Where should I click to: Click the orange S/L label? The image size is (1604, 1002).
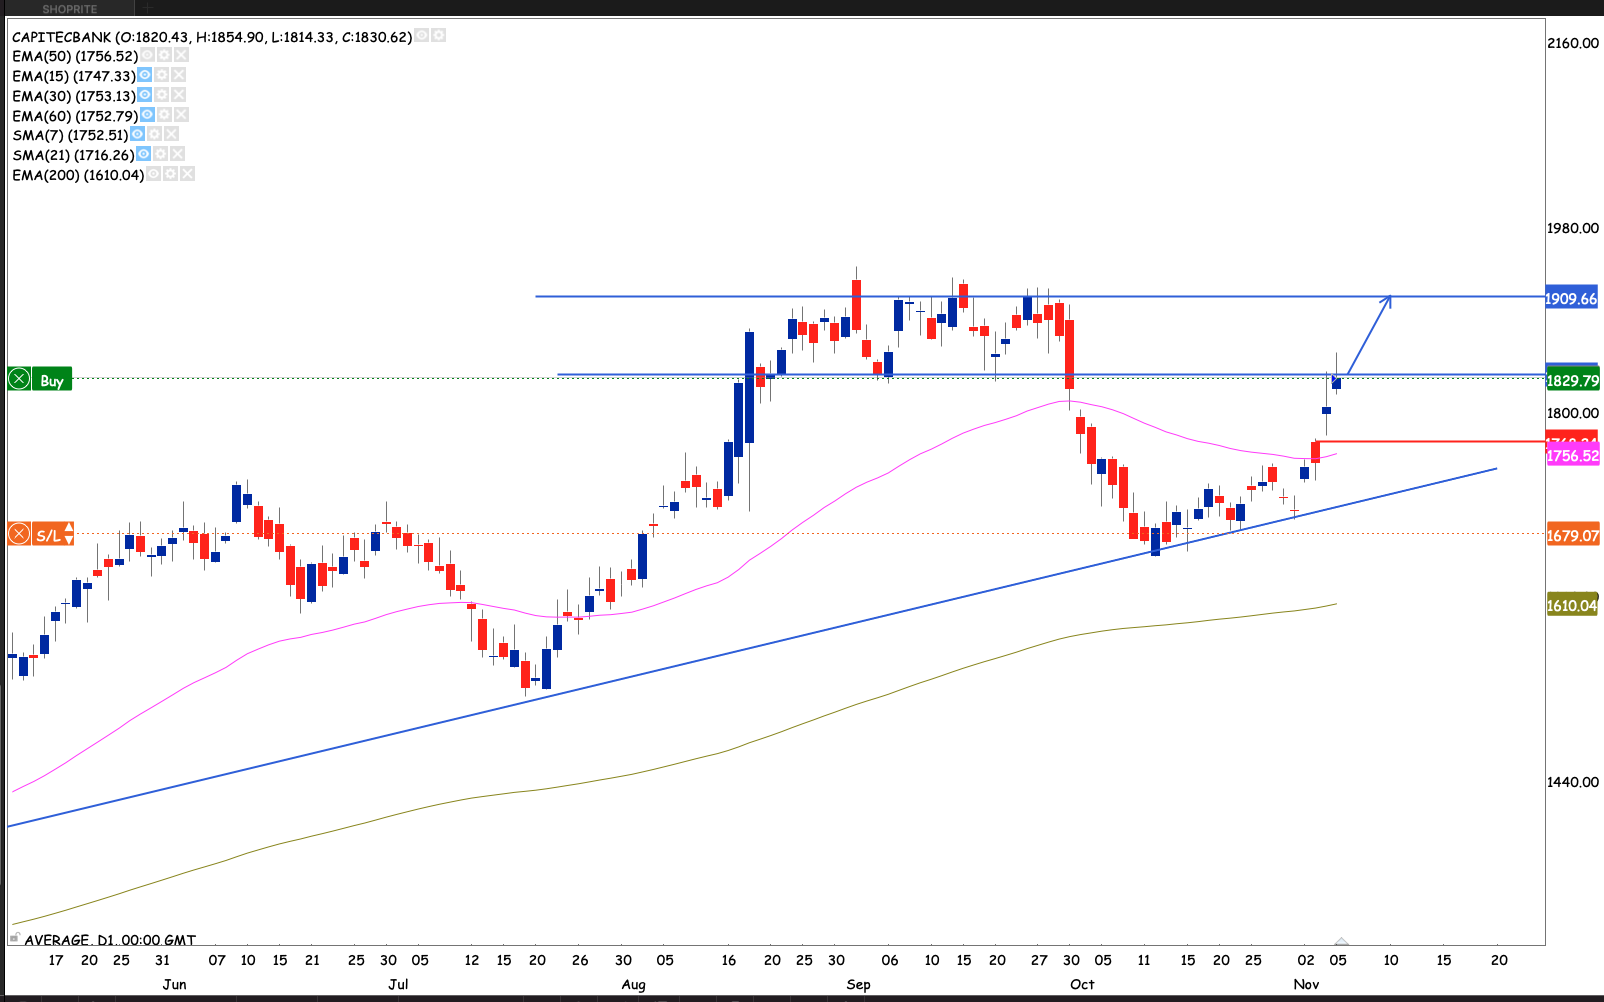pyautogui.click(x=47, y=535)
